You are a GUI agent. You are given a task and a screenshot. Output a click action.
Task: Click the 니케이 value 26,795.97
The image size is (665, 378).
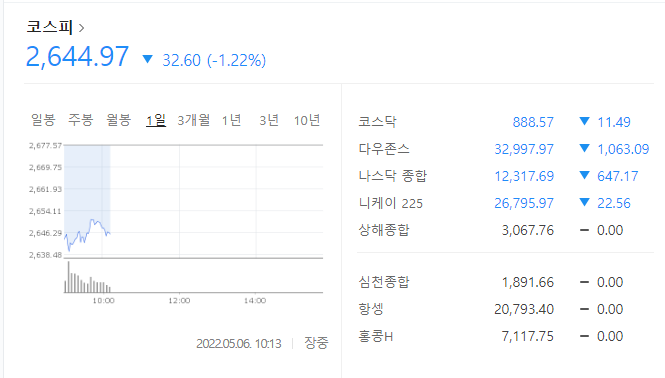[524, 203]
